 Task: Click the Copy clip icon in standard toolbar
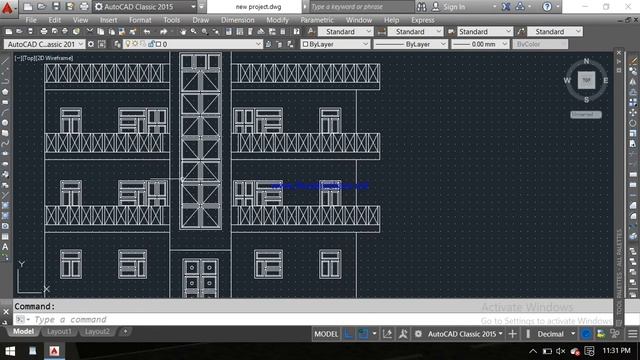[x=100, y=31]
